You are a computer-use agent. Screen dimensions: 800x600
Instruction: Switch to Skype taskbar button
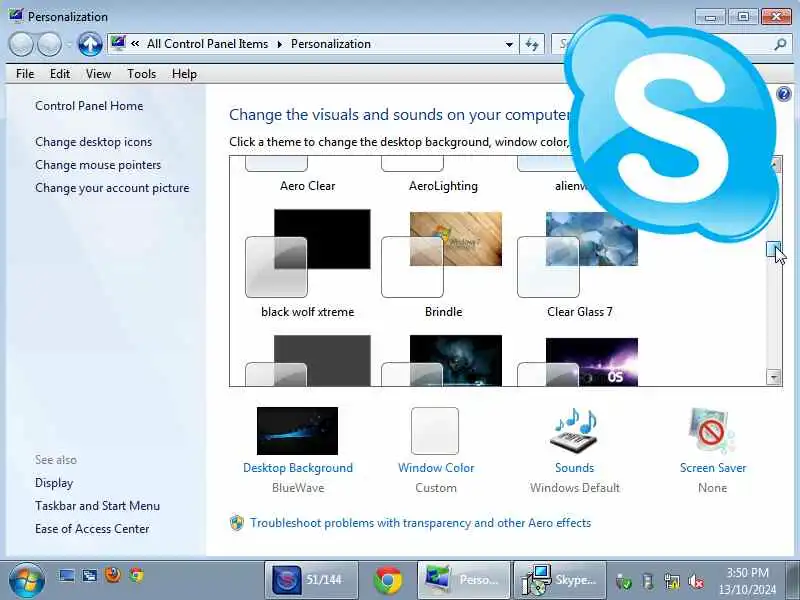coord(560,580)
